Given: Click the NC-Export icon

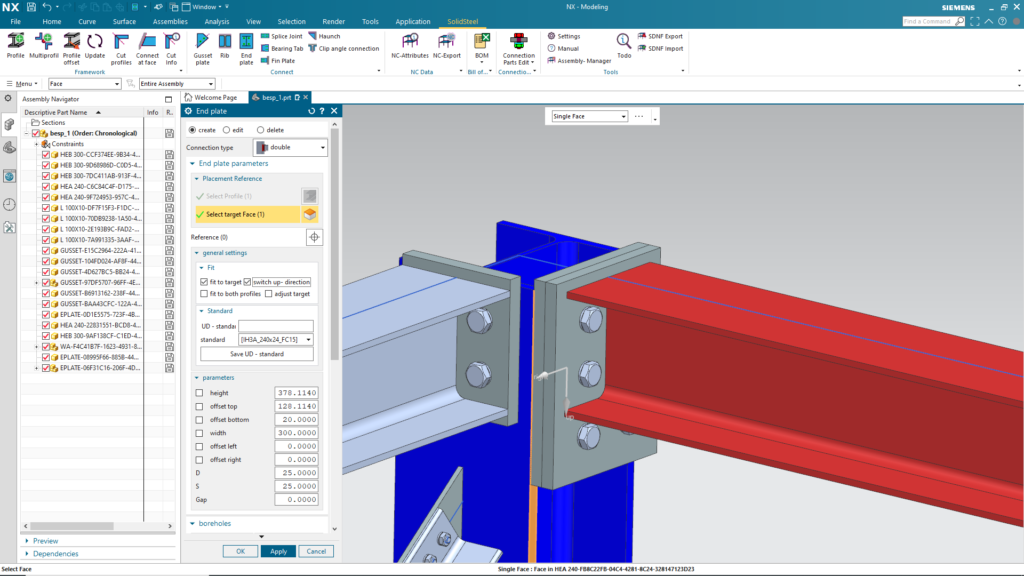Looking at the screenshot, I should pos(447,46).
